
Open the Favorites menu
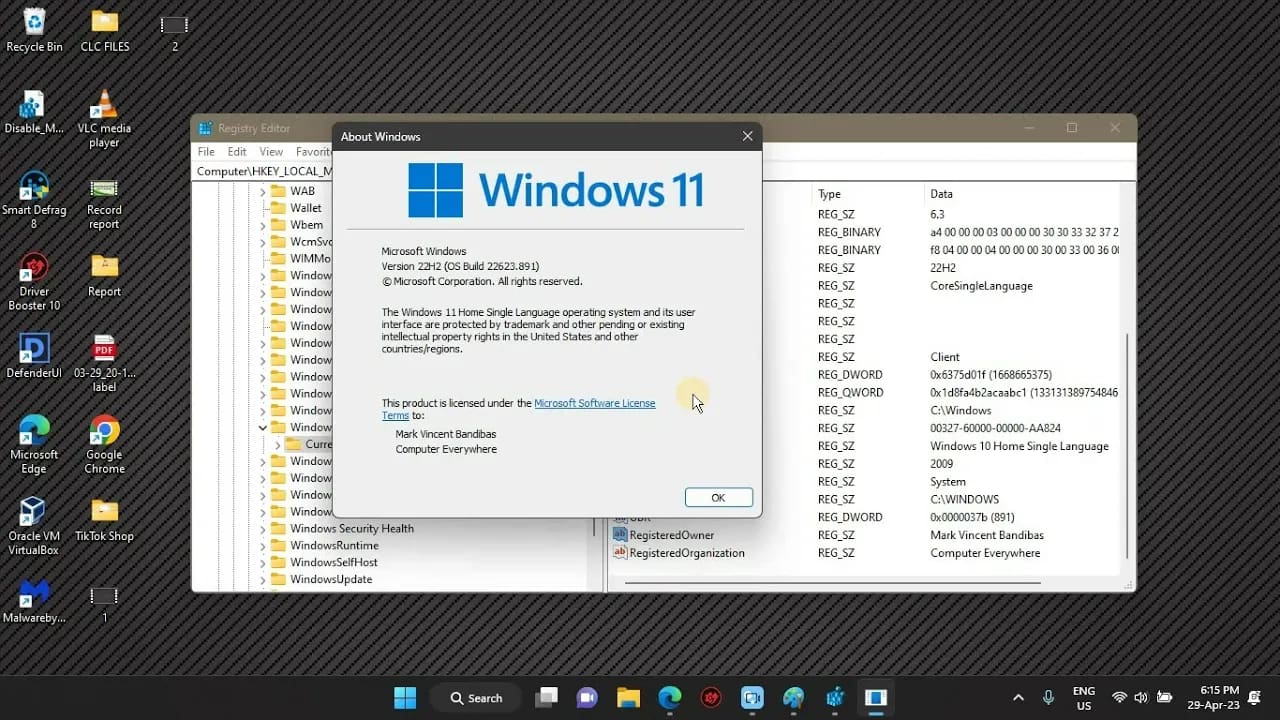(x=314, y=151)
